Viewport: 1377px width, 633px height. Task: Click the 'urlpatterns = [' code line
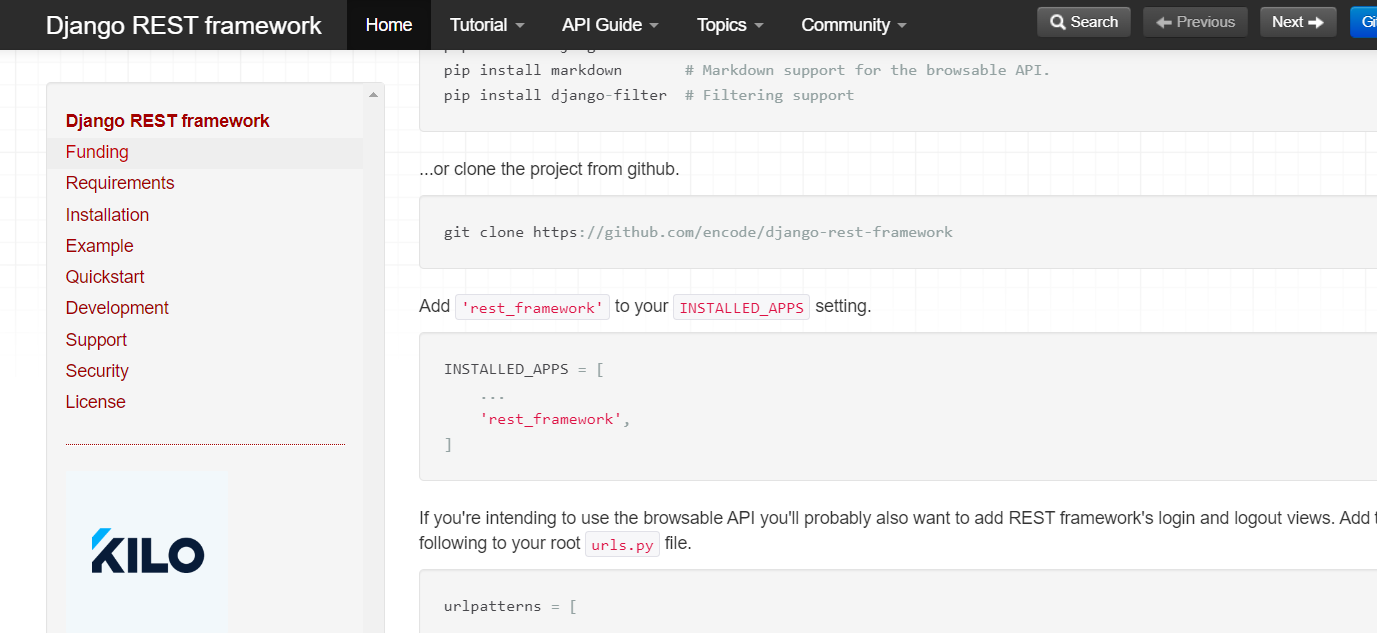coord(510,606)
